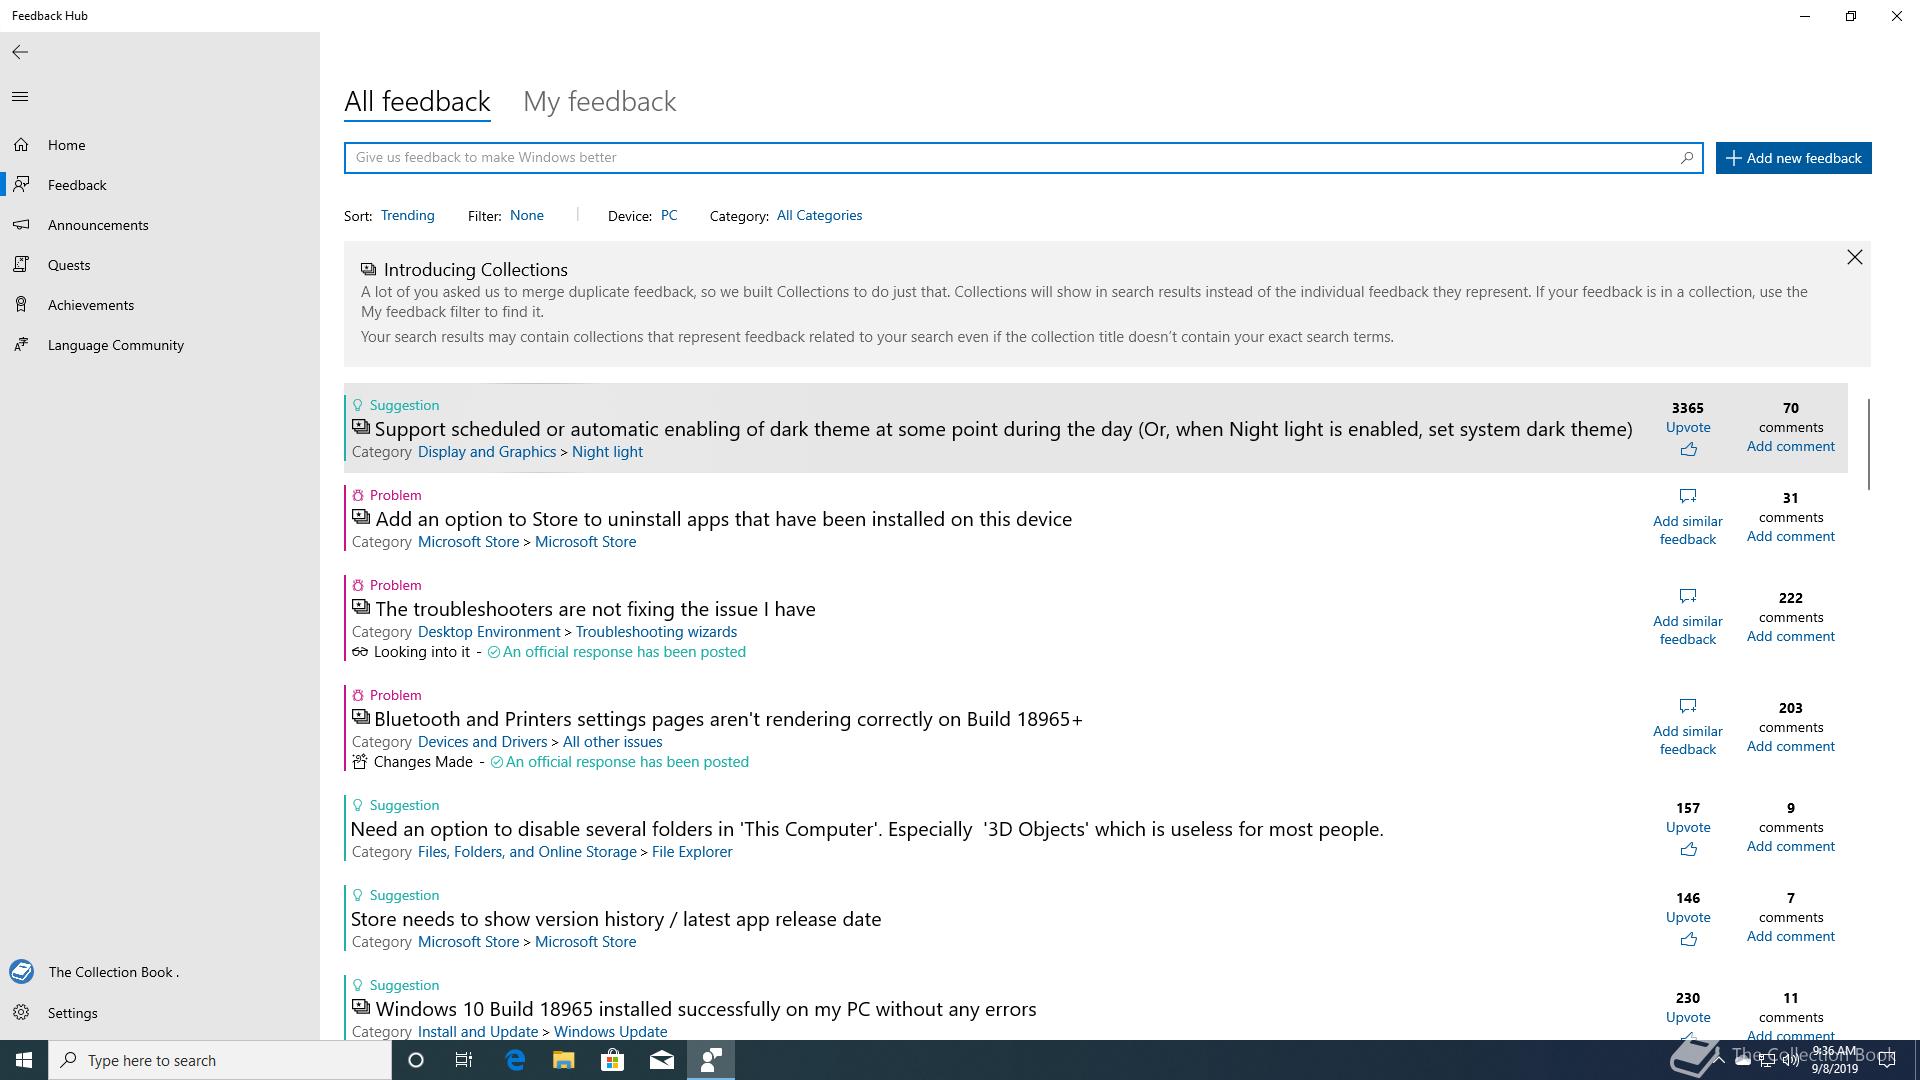Click the back arrow icon
This screenshot has height=1080, width=1920.
point(20,52)
